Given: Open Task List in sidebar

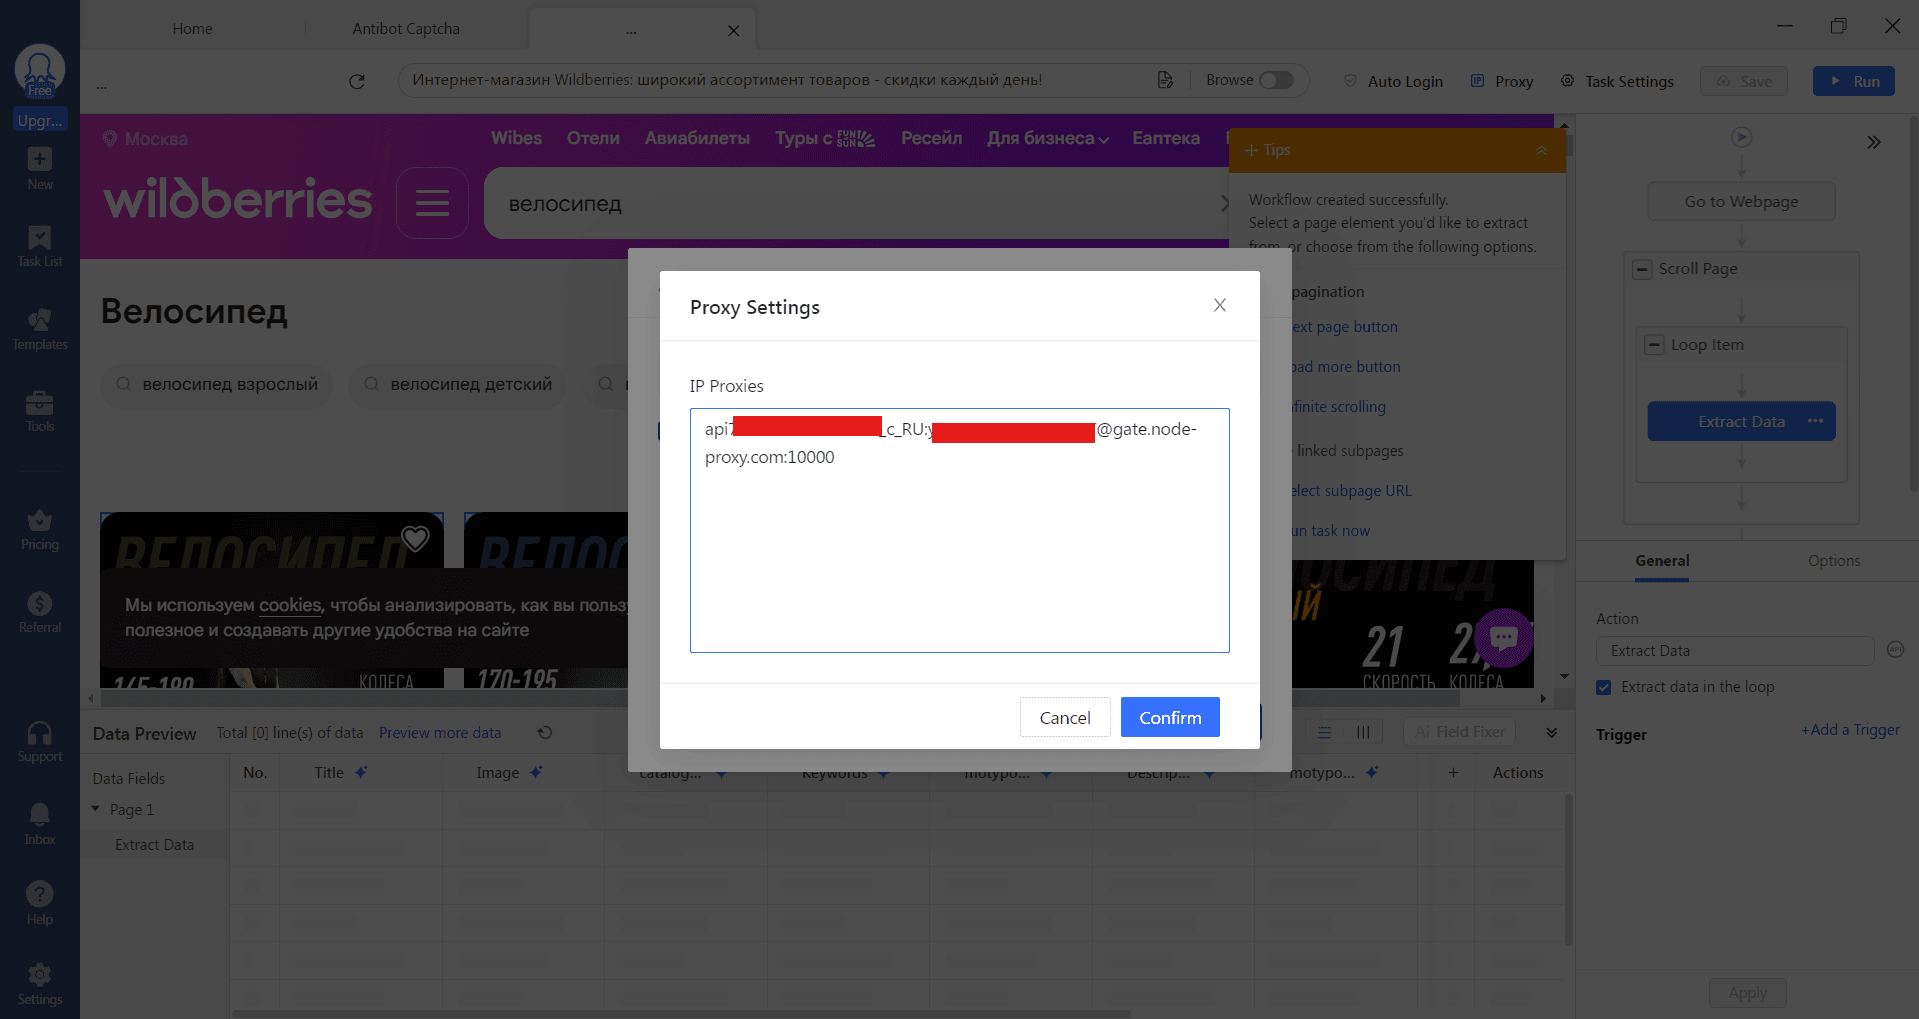Looking at the screenshot, I should [40, 246].
